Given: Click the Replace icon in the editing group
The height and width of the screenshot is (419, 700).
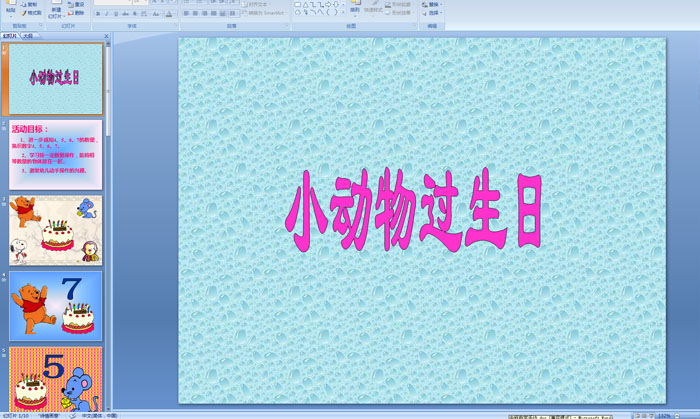Looking at the screenshot, I should [x=431, y=4].
